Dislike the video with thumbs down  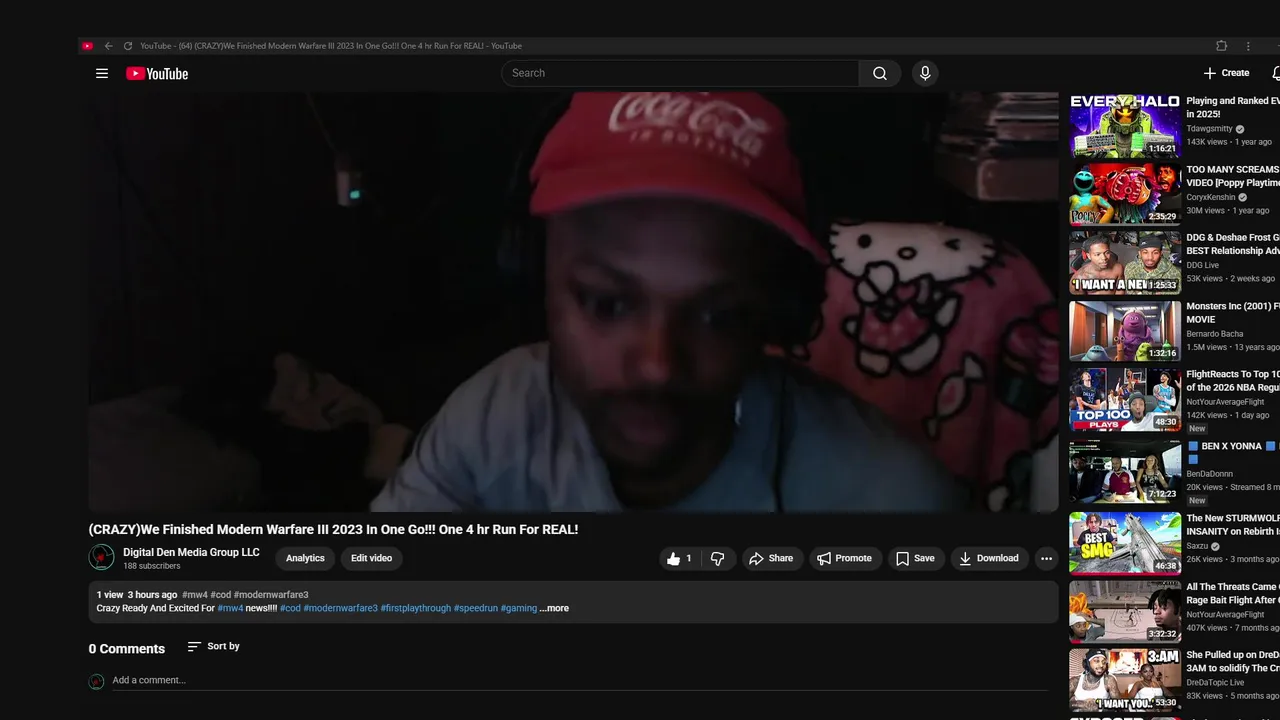click(x=717, y=559)
